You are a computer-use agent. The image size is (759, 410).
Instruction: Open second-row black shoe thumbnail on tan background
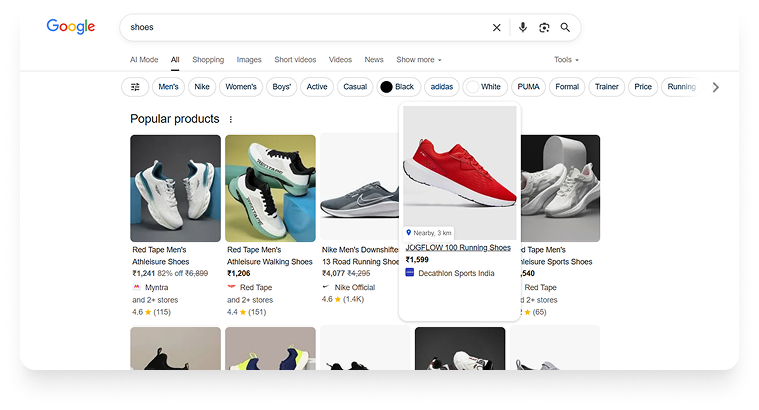click(175, 349)
